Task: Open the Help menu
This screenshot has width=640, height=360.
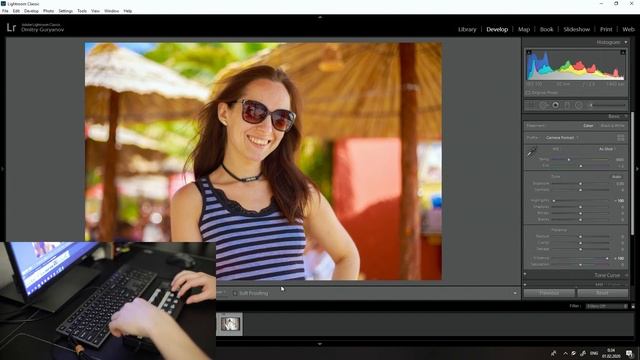Action: point(128,11)
